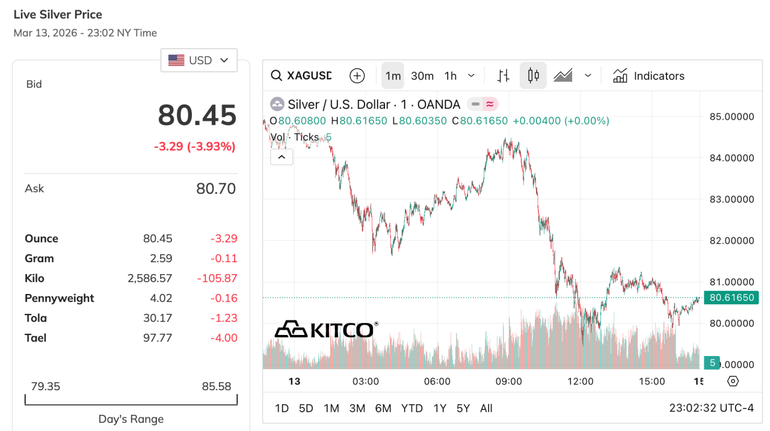
Task: Click the All date range button
Action: [x=486, y=408]
